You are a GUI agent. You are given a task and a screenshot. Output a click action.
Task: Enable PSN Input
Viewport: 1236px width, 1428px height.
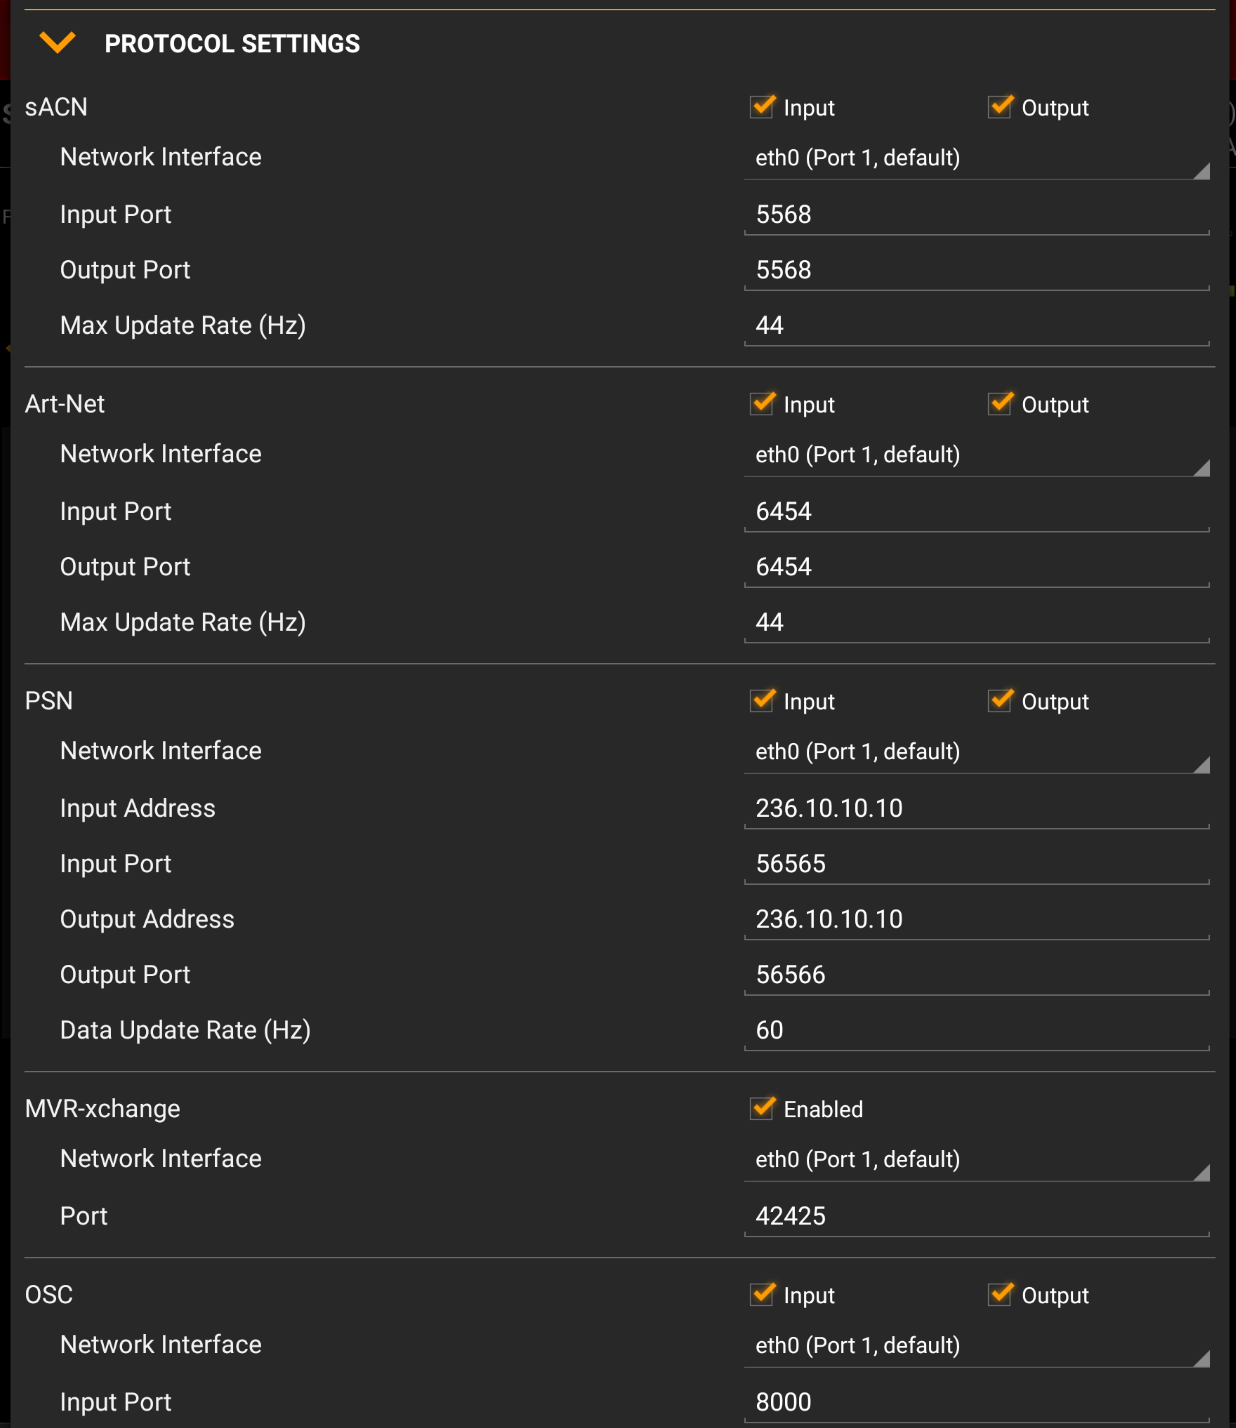pyautogui.click(x=762, y=701)
